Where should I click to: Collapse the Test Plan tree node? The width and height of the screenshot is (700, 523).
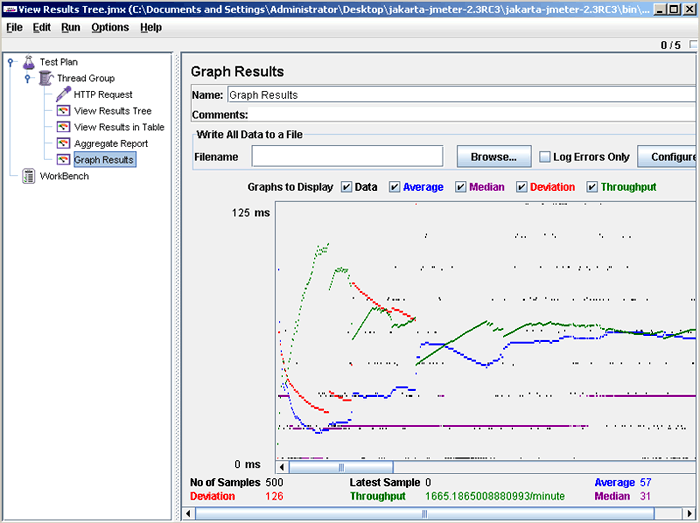coord(10,62)
